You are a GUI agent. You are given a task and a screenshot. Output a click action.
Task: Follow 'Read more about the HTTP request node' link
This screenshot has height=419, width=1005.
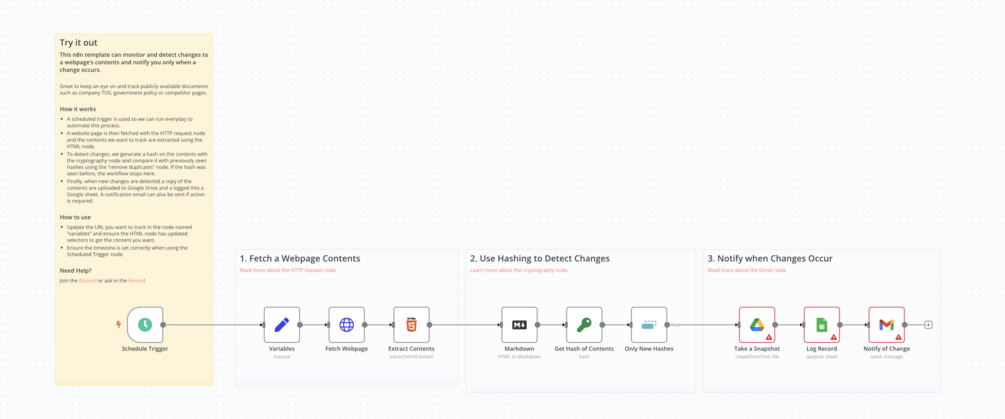point(288,270)
